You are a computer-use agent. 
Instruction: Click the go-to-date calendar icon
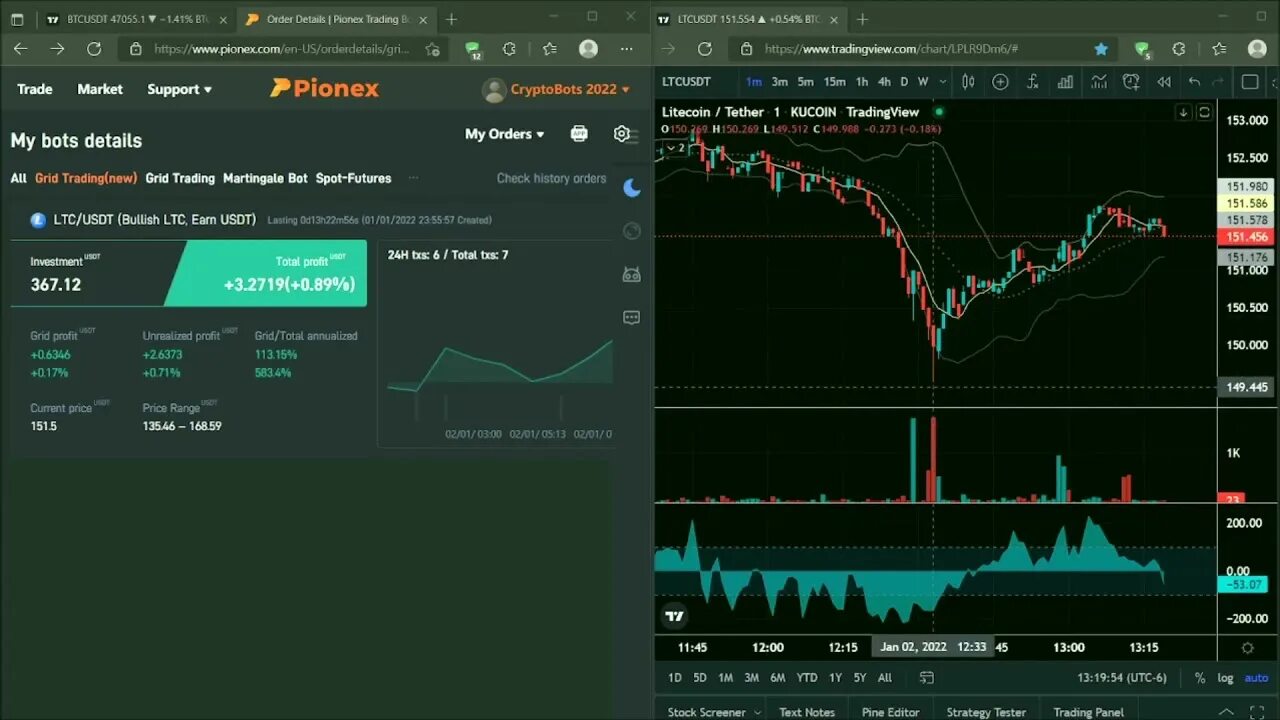pyautogui.click(x=927, y=678)
